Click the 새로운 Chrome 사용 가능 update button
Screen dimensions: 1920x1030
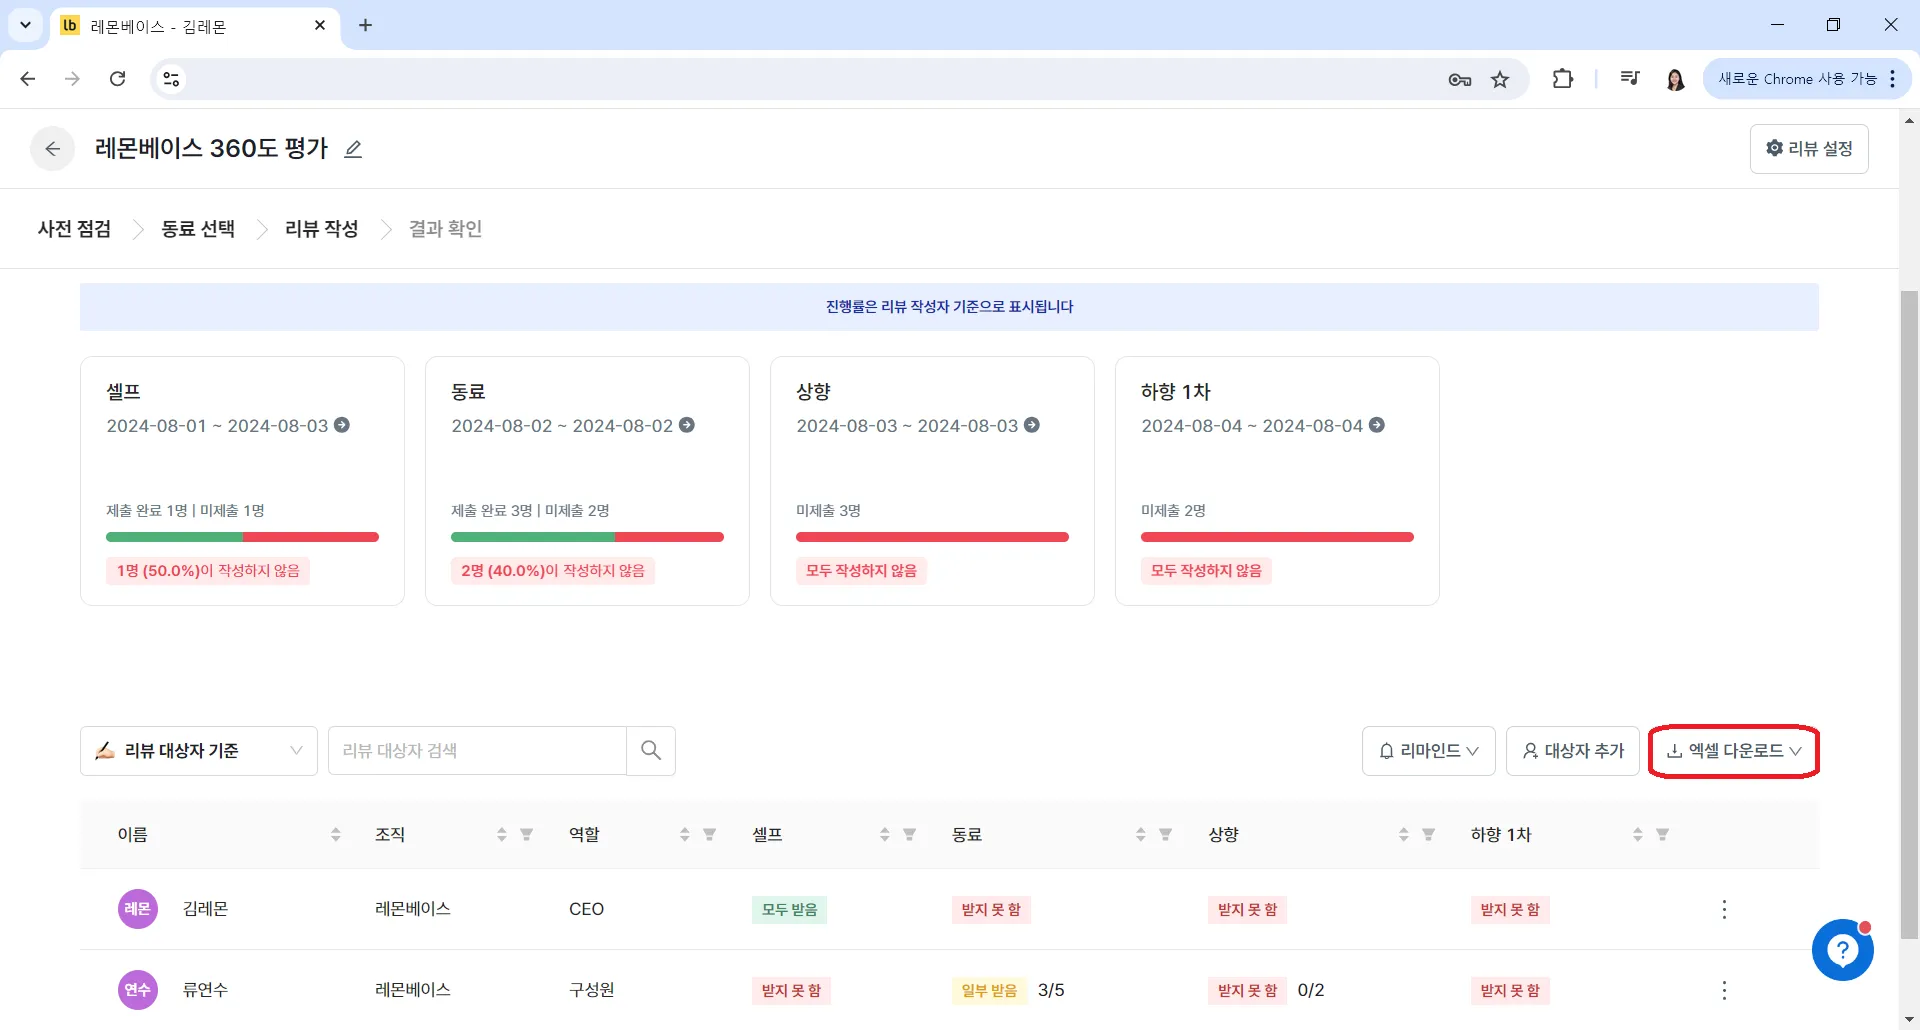pyautogui.click(x=1807, y=79)
